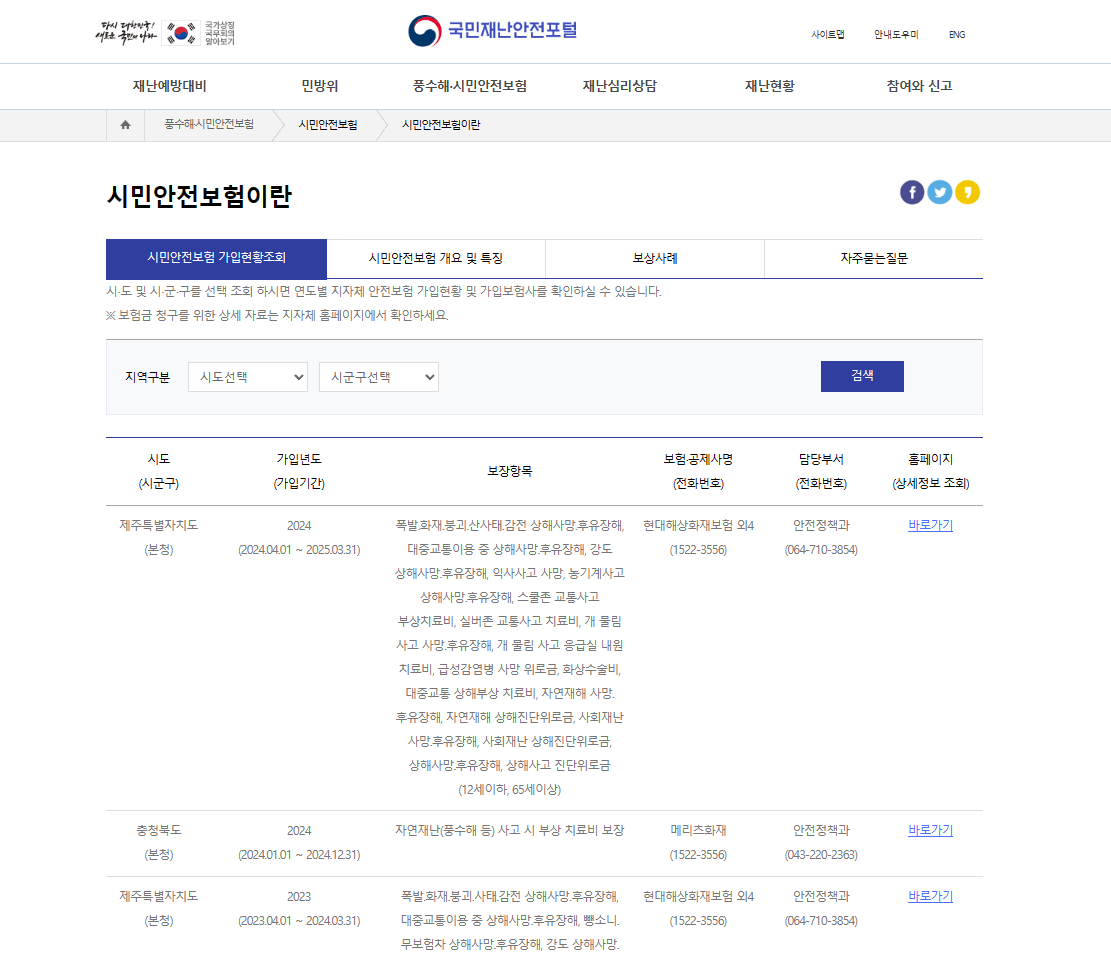Share the page via Facebook icon
Viewport: 1111px width, 957px height.
pyautogui.click(x=912, y=192)
